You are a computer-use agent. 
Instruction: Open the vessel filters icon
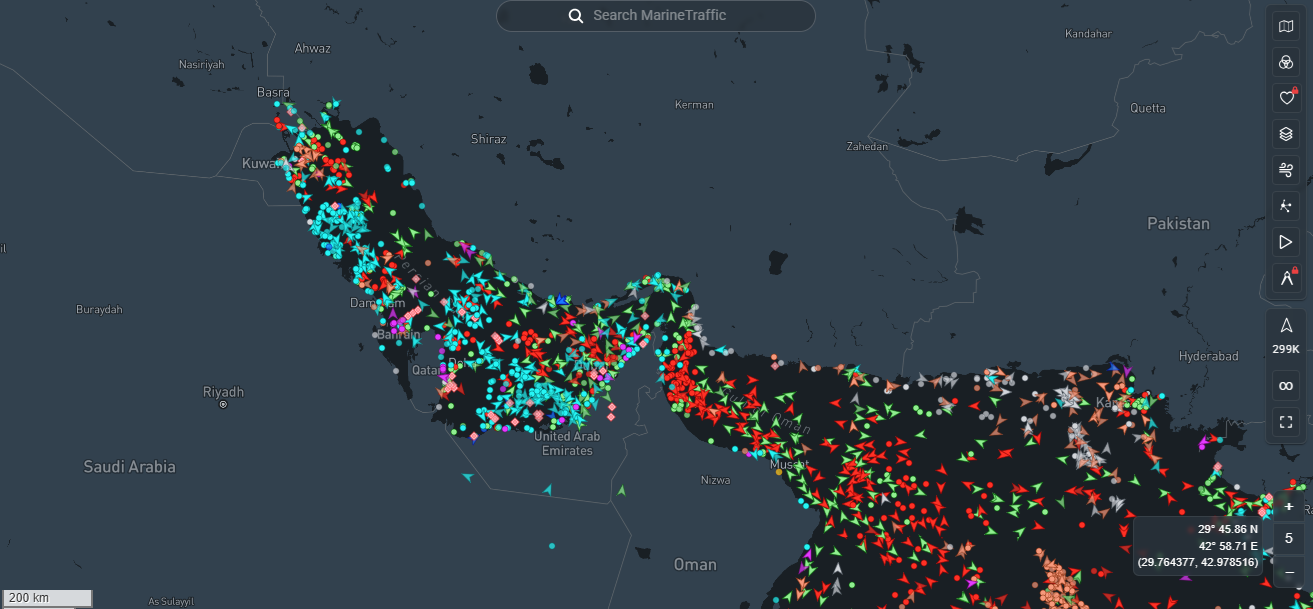(1286, 62)
